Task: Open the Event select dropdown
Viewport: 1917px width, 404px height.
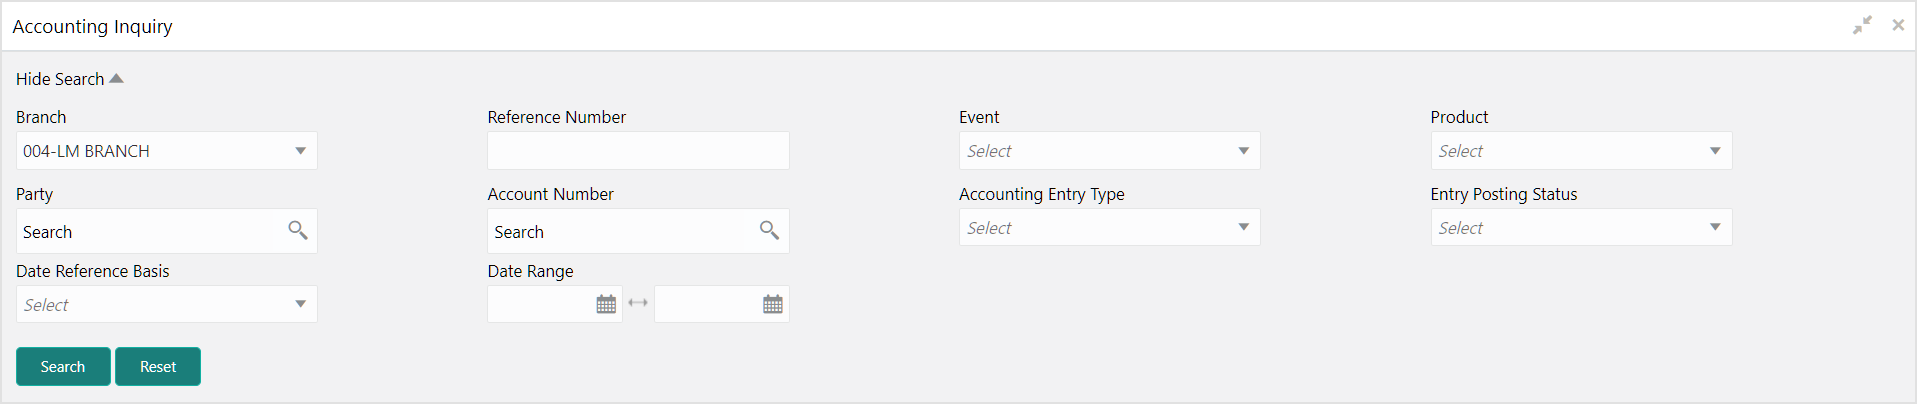Action: [x=1110, y=151]
